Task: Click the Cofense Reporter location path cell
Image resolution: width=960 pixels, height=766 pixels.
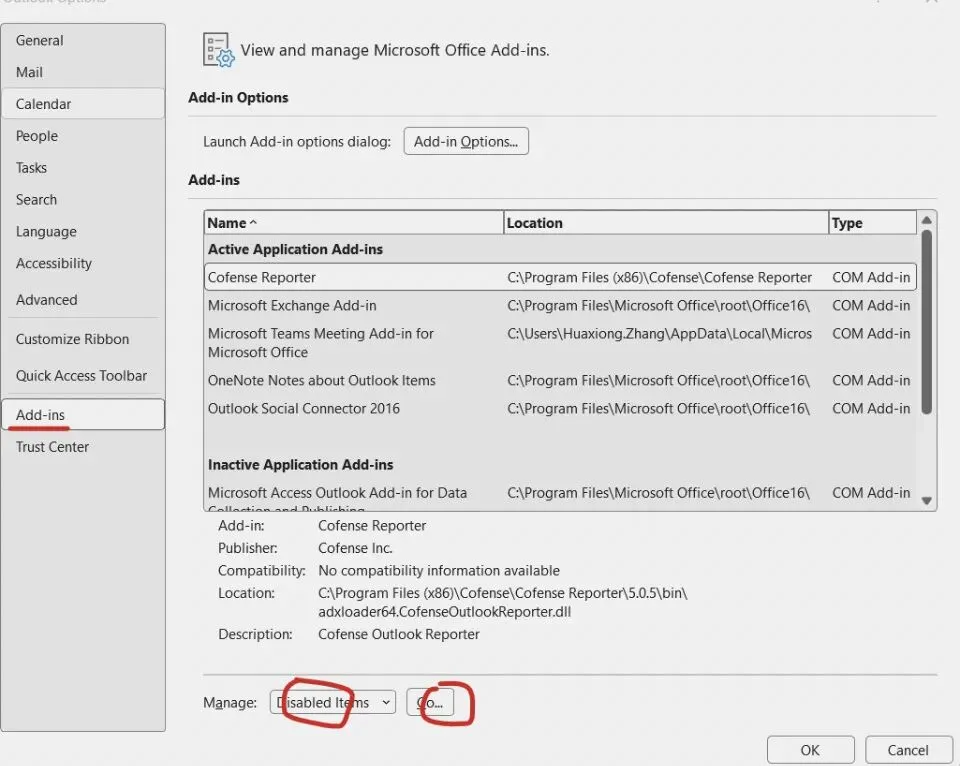Action: 659,277
